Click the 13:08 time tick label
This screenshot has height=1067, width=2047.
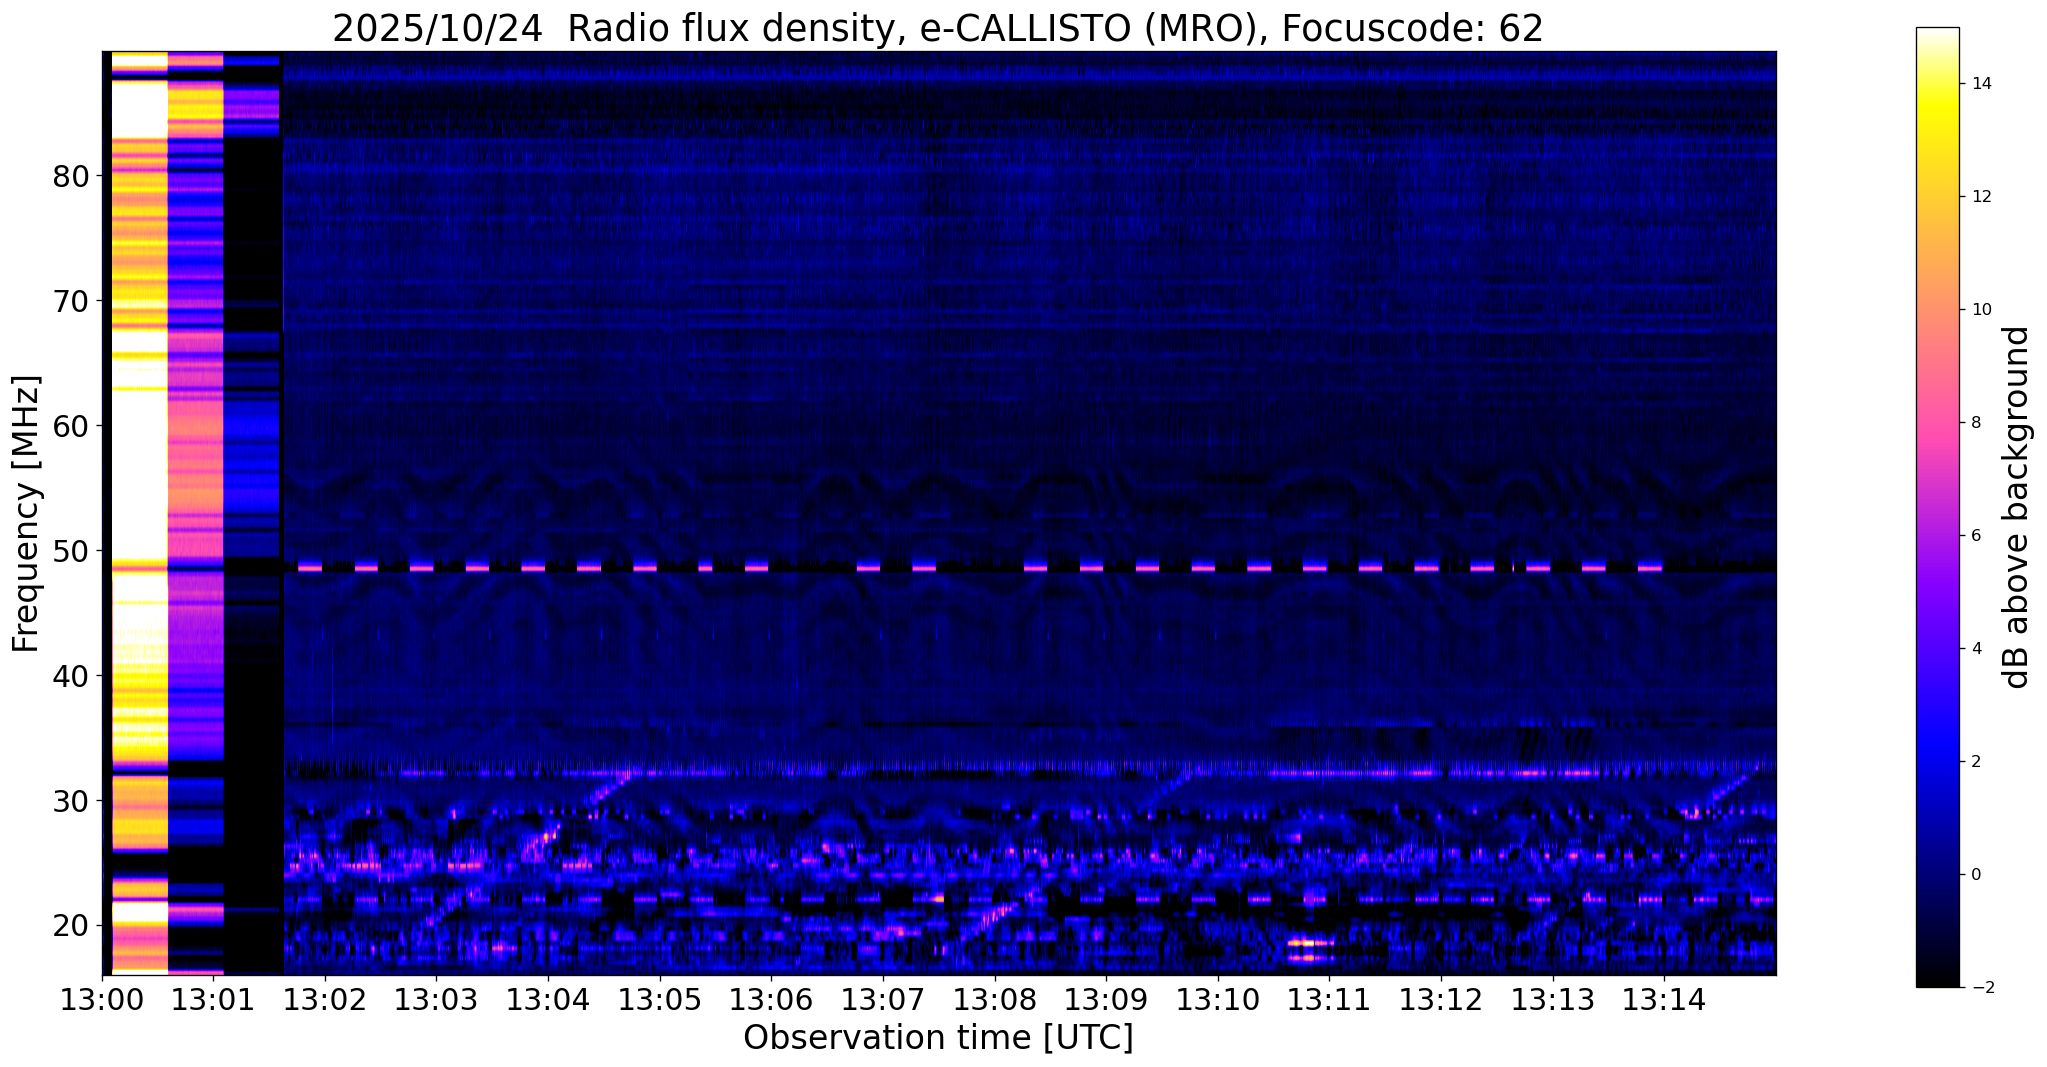point(994,1000)
